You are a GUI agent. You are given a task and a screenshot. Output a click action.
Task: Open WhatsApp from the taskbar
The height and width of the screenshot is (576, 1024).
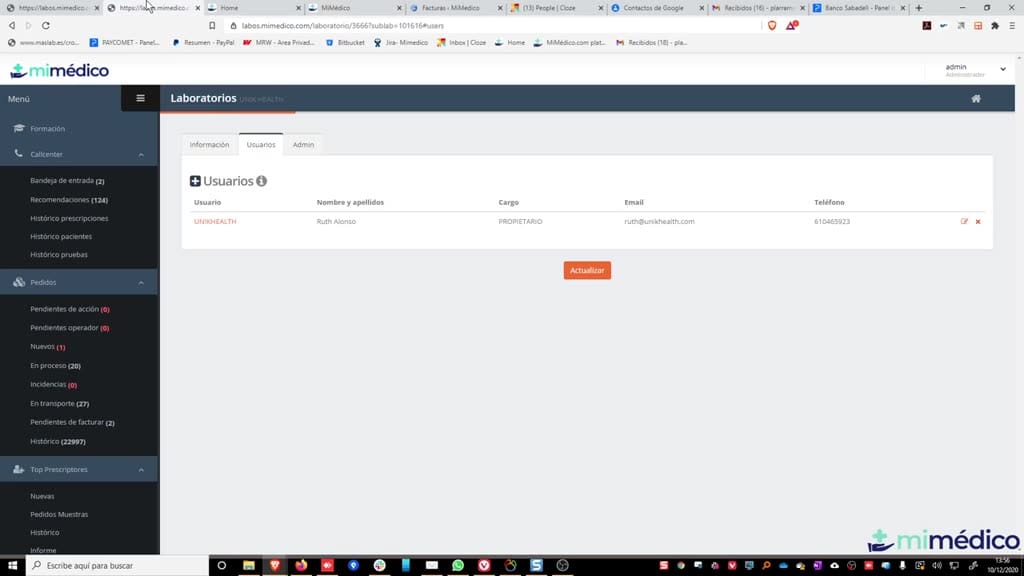458,566
